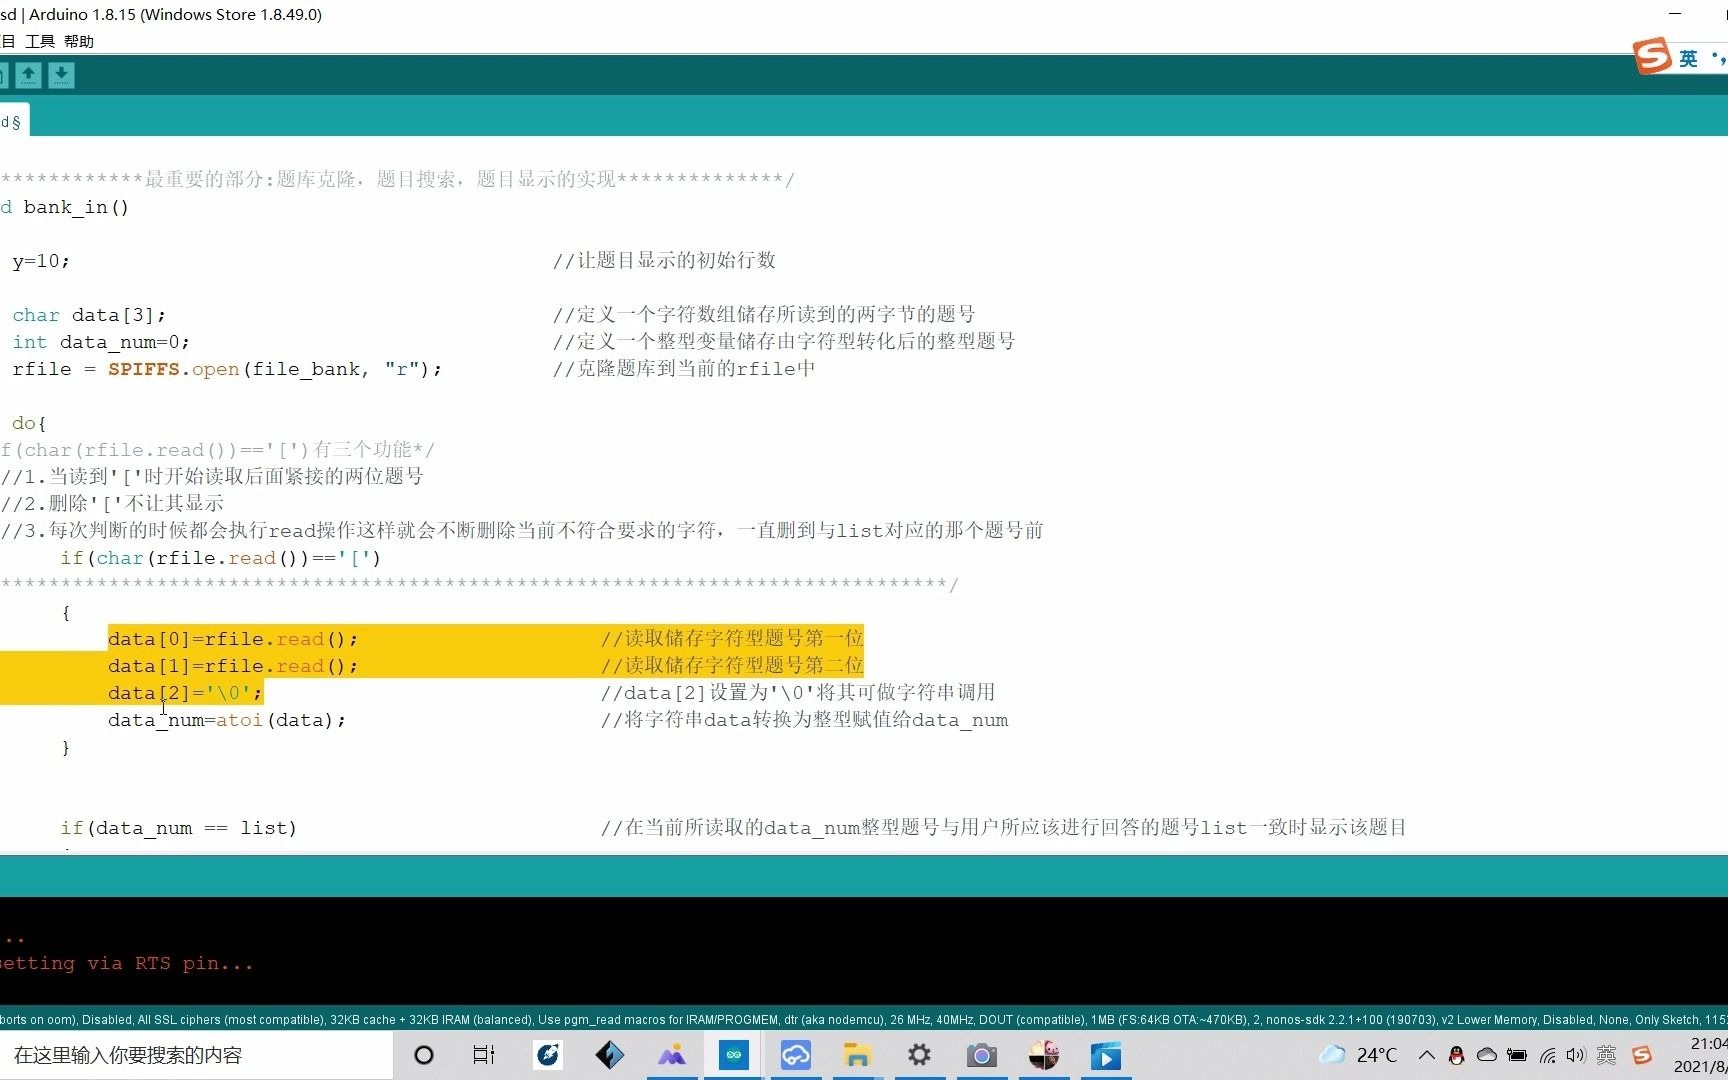Open Cortana circle on the taskbar
Image resolution: width=1728 pixels, height=1080 pixels.
click(x=424, y=1055)
